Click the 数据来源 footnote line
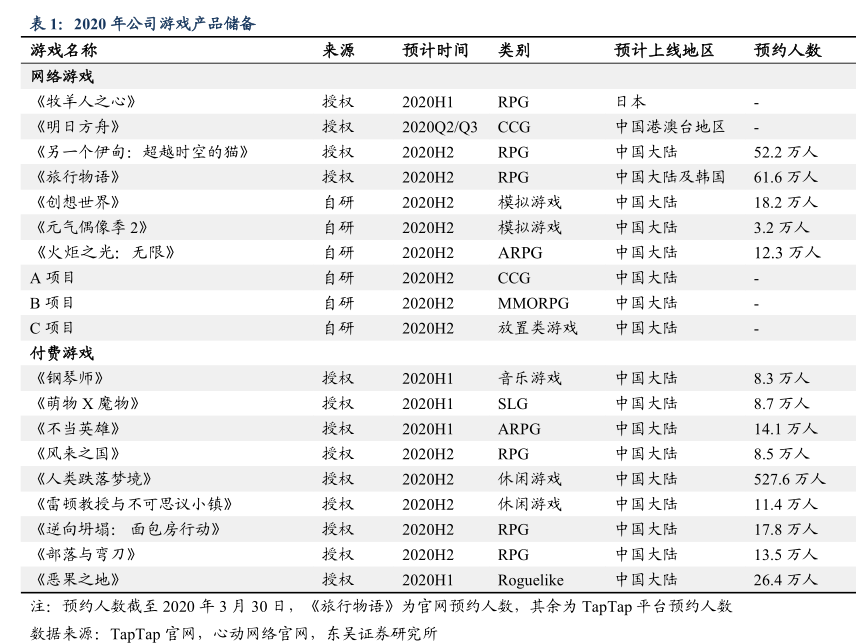856x644 pixels. (234, 632)
